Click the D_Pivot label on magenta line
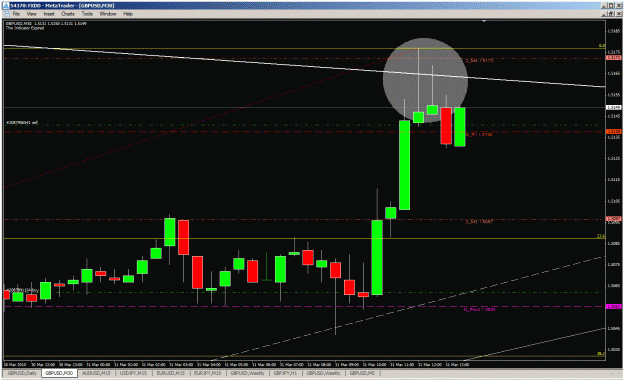625x380 pixels. [480, 309]
